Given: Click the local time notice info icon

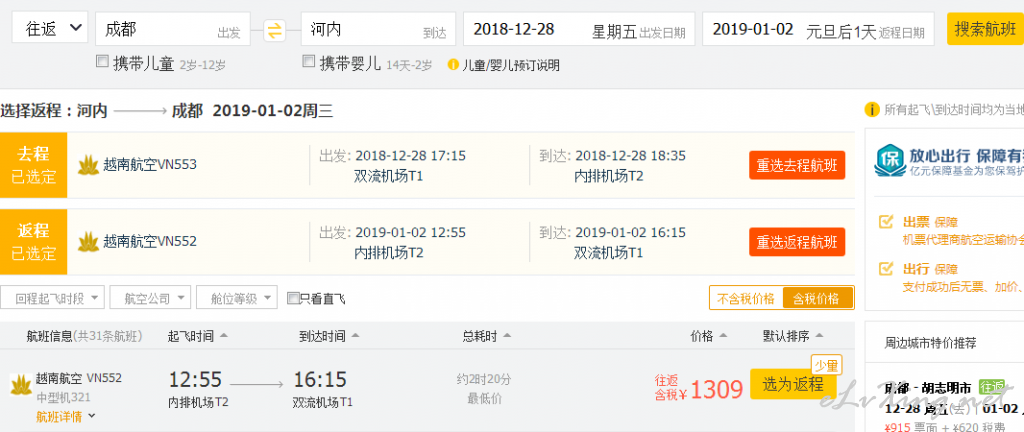Looking at the screenshot, I should click(871, 110).
